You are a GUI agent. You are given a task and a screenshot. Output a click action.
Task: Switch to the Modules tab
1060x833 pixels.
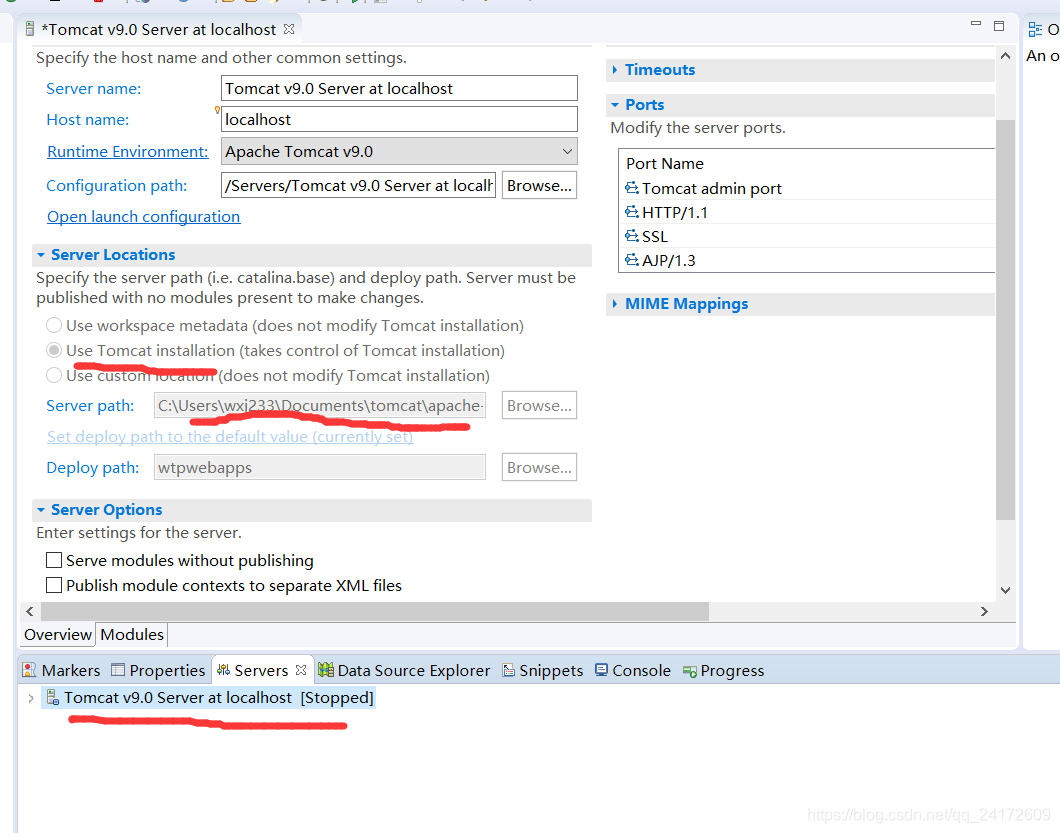pyautogui.click(x=132, y=634)
